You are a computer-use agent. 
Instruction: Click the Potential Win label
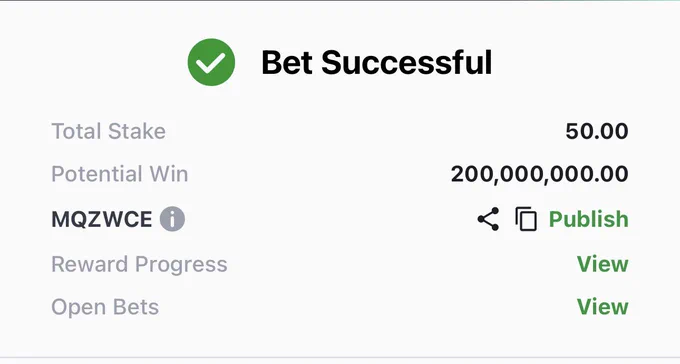pos(120,174)
